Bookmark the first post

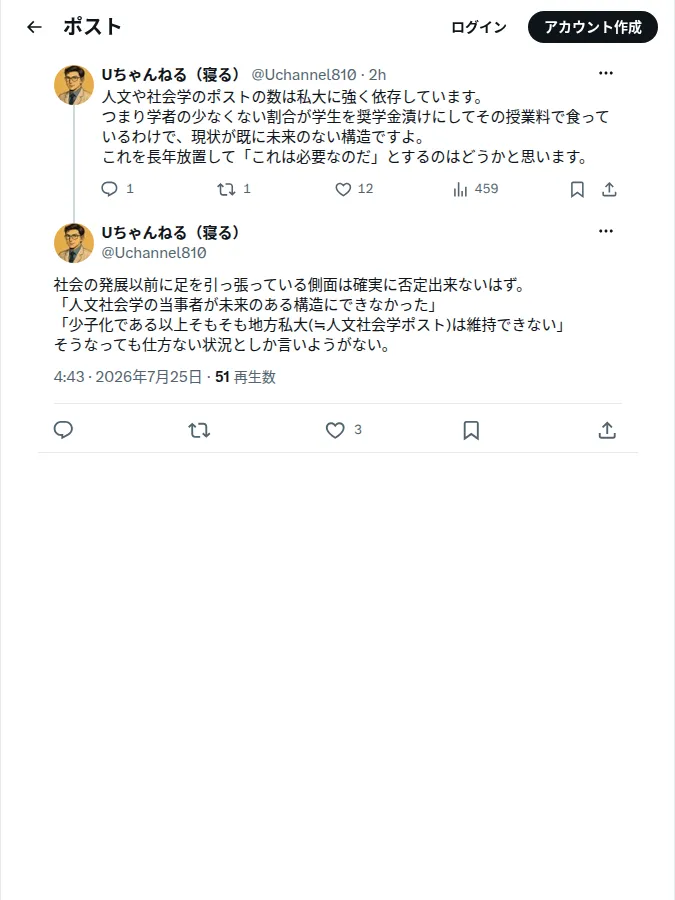pyautogui.click(x=577, y=189)
